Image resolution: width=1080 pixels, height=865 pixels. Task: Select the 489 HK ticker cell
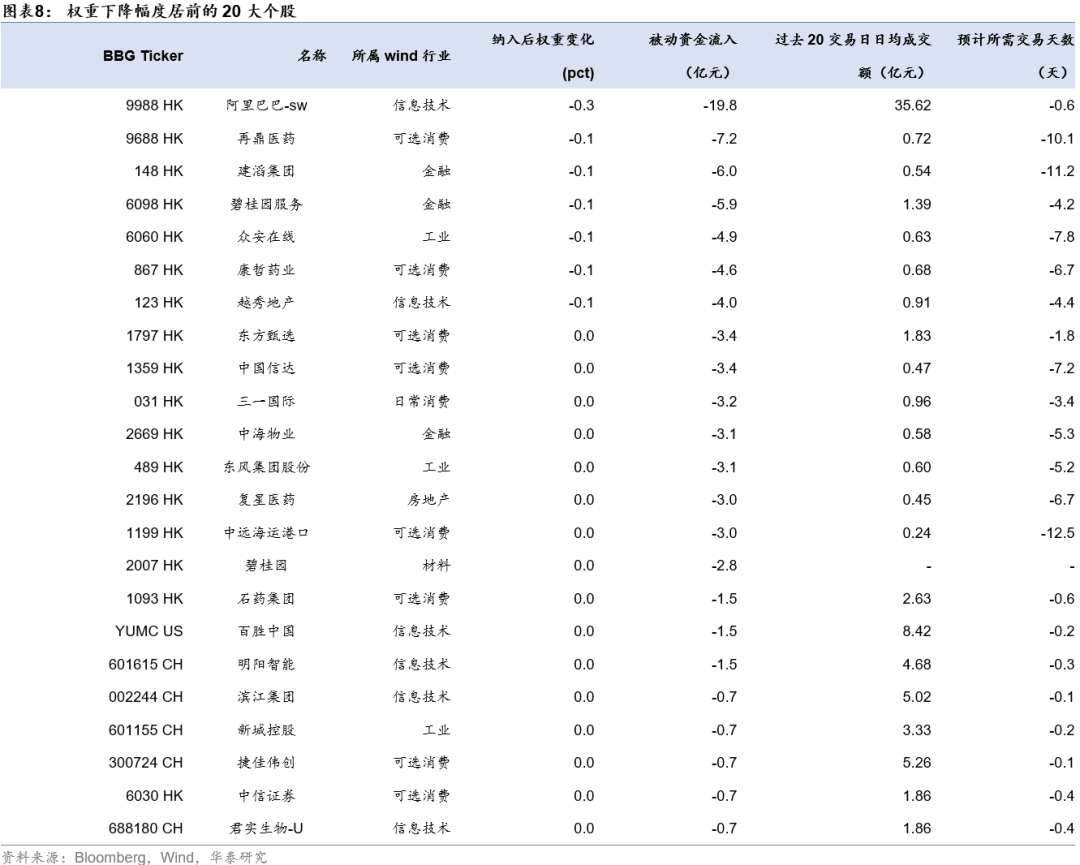tap(158, 467)
